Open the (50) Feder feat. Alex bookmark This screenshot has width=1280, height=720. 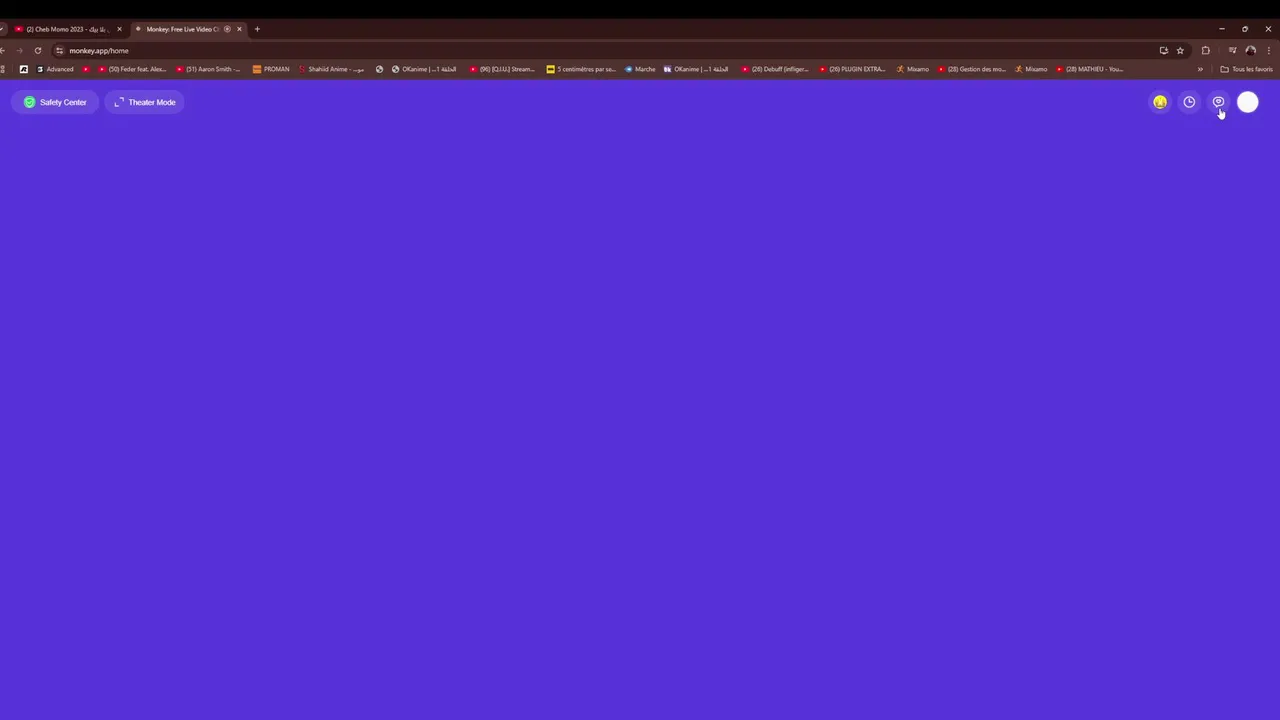(132, 69)
